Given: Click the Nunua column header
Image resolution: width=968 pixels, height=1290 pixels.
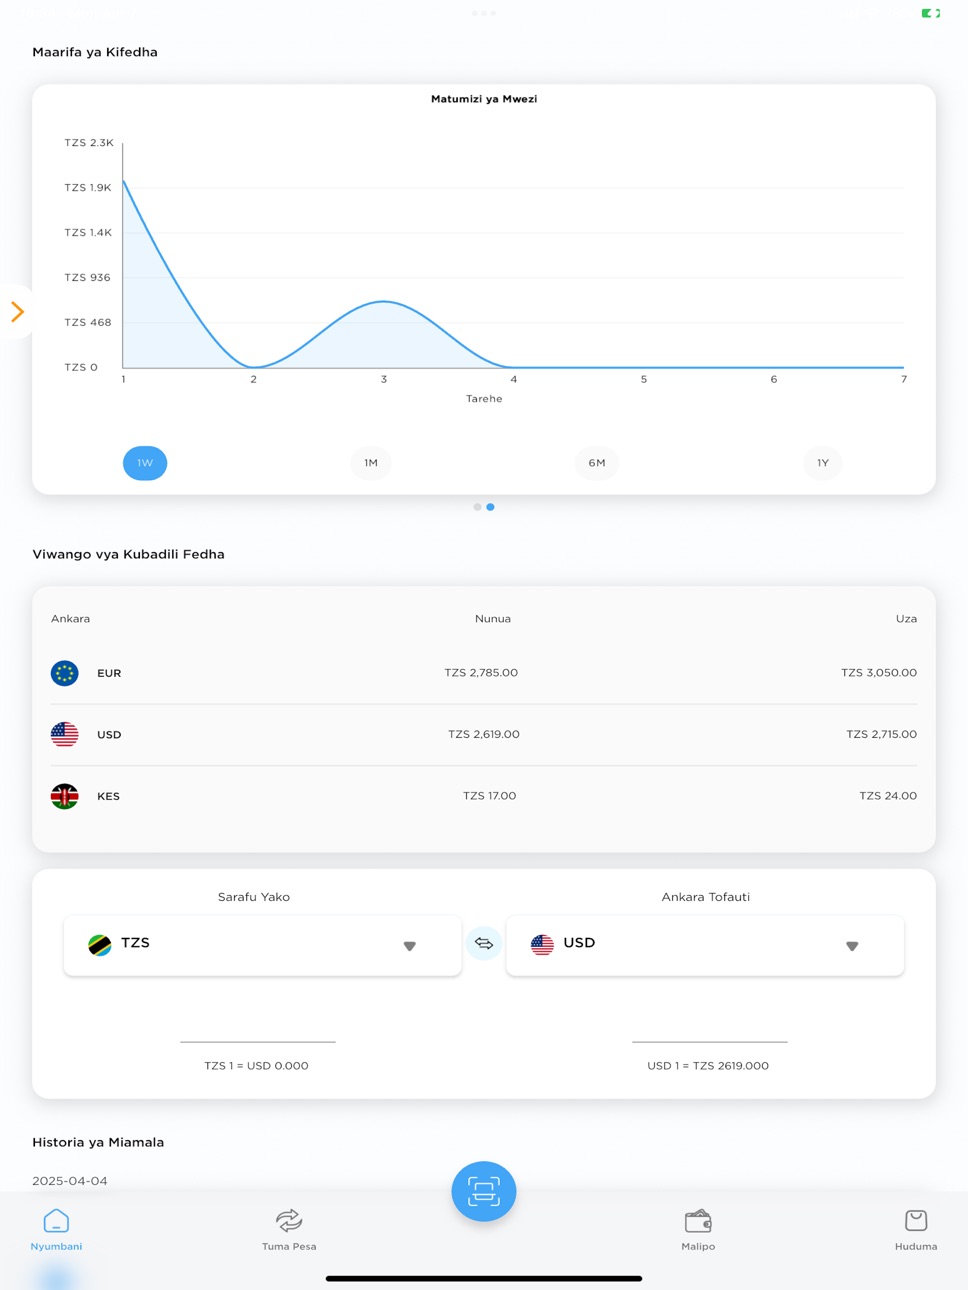Looking at the screenshot, I should (x=493, y=619).
